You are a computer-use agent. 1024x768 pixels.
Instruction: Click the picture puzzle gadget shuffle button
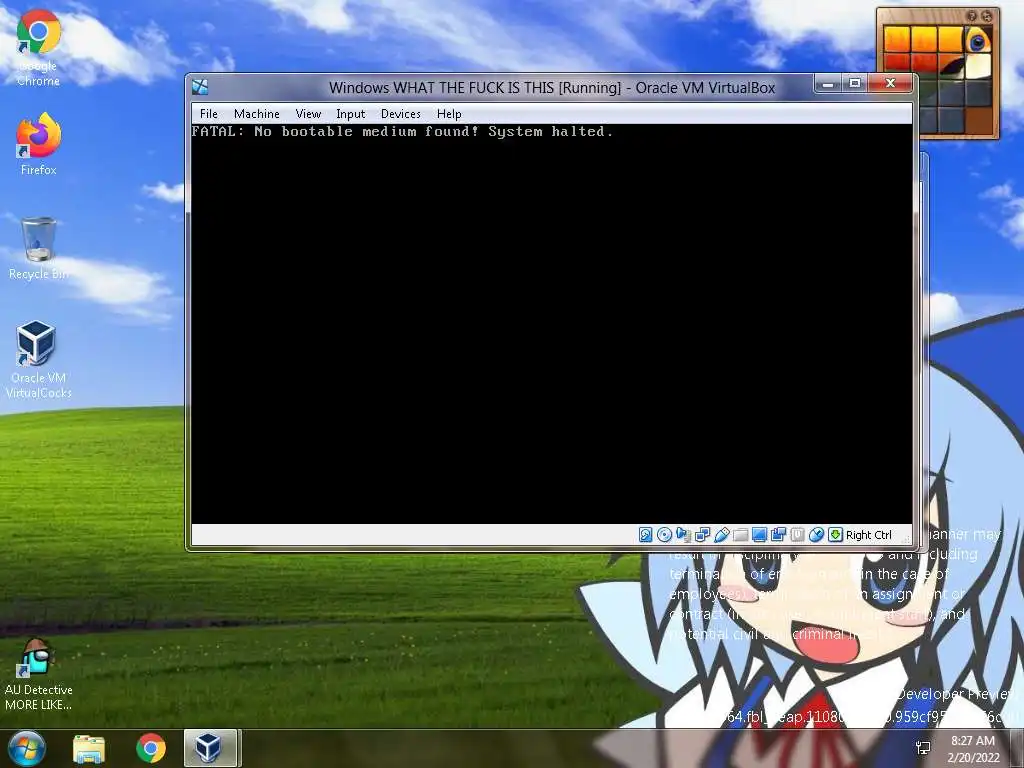pyautogui.click(x=987, y=16)
